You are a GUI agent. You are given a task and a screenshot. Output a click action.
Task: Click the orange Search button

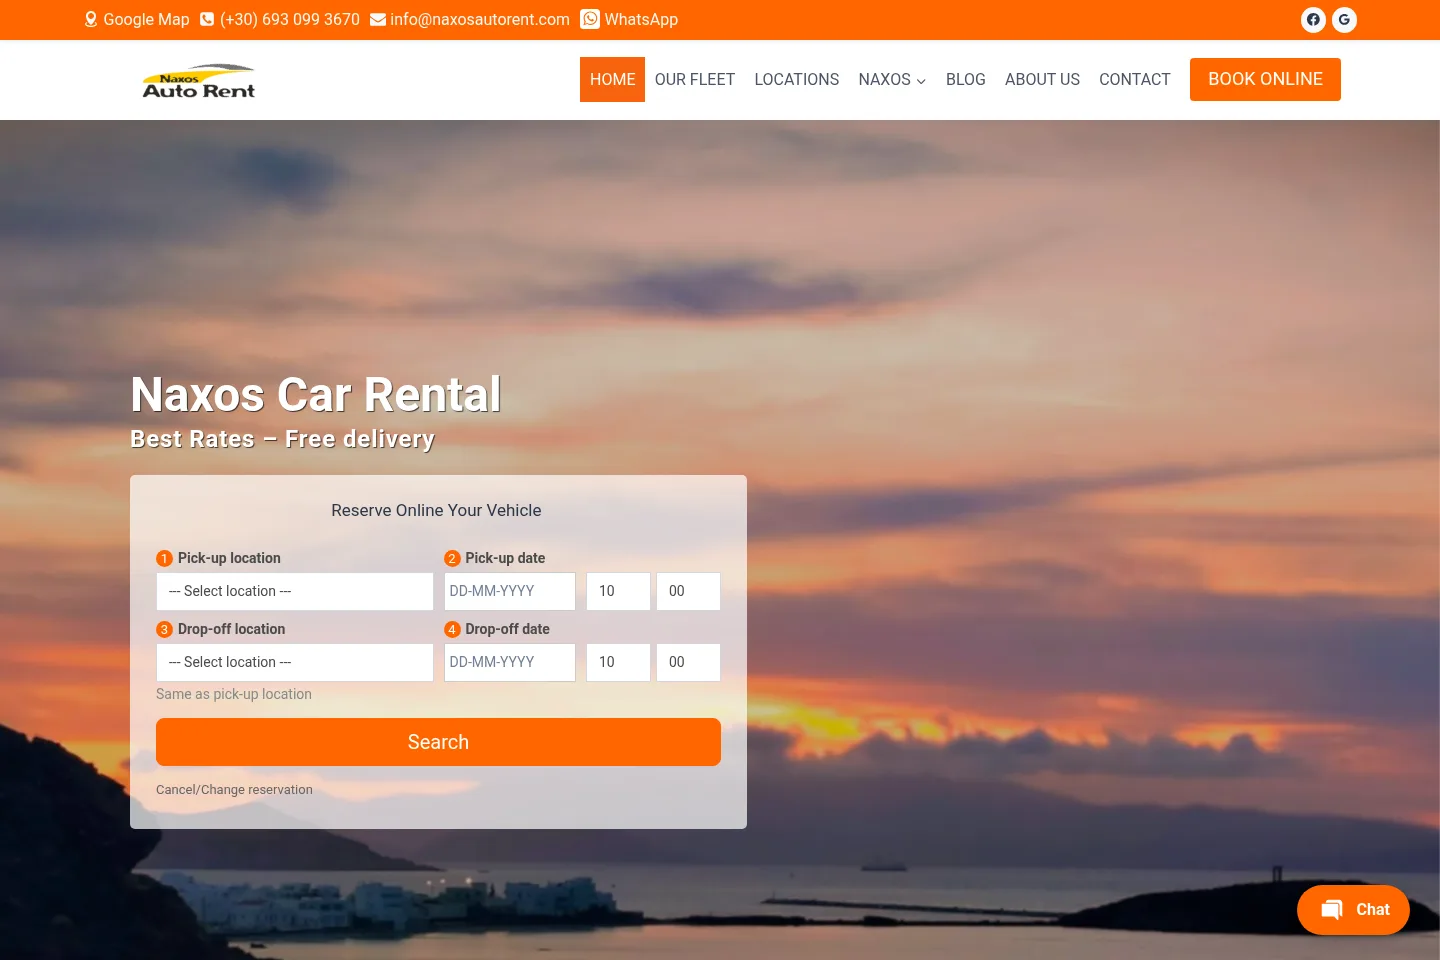[438, 742]
